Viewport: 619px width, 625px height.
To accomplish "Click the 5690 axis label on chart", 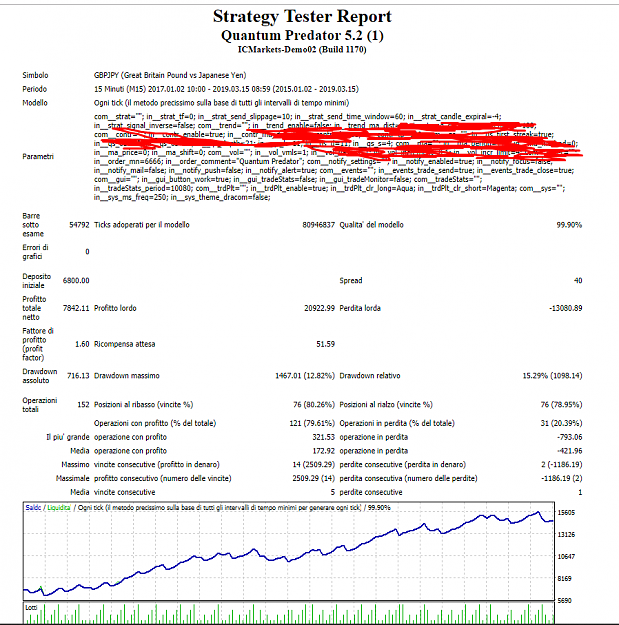I will tap(564, 600).
